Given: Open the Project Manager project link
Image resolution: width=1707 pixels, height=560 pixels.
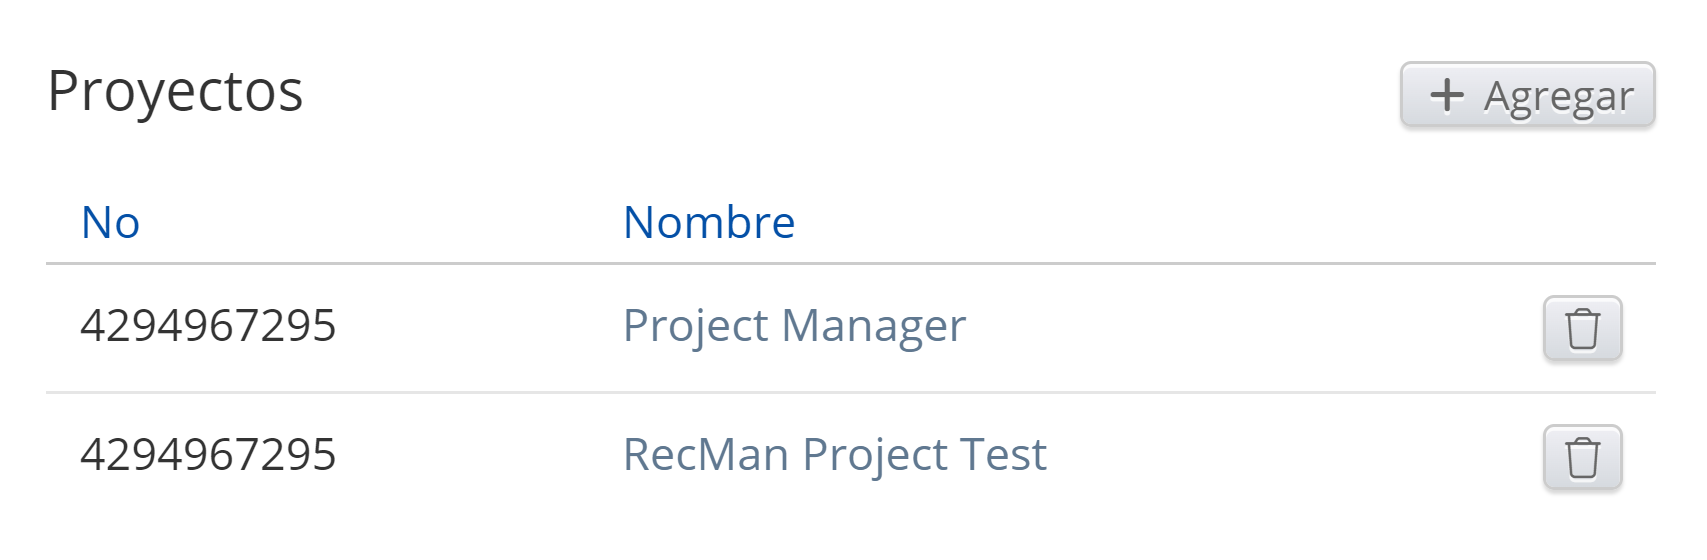Looking at the screenshot, I should pyautogui.click(x=794, y=326).
